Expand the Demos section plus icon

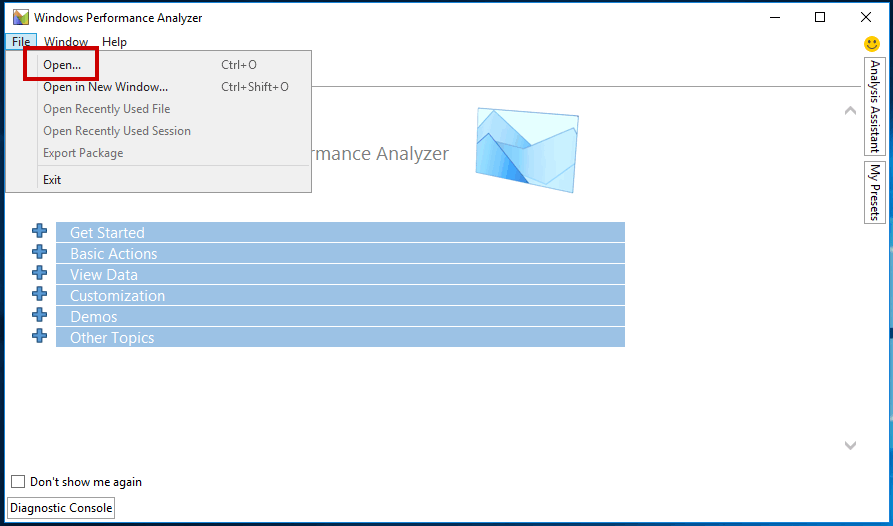pos(39,315)
